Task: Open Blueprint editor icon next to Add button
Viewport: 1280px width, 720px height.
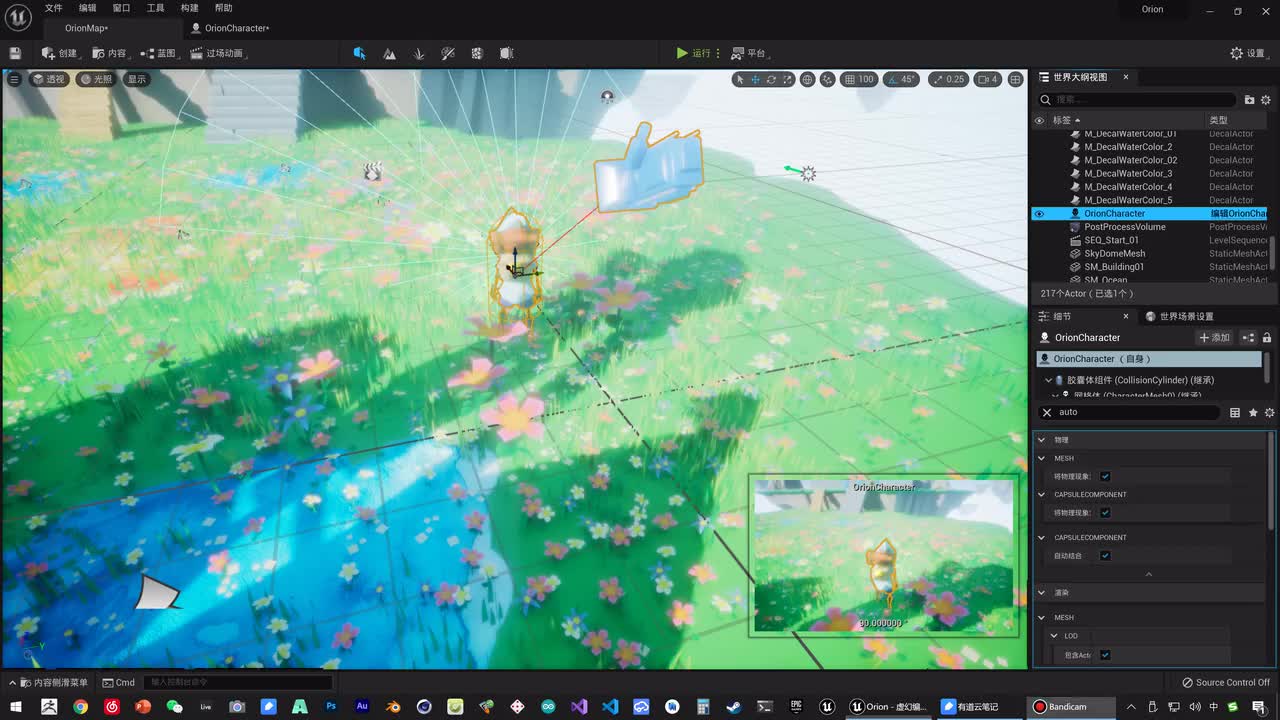Action: point(1249,338)
